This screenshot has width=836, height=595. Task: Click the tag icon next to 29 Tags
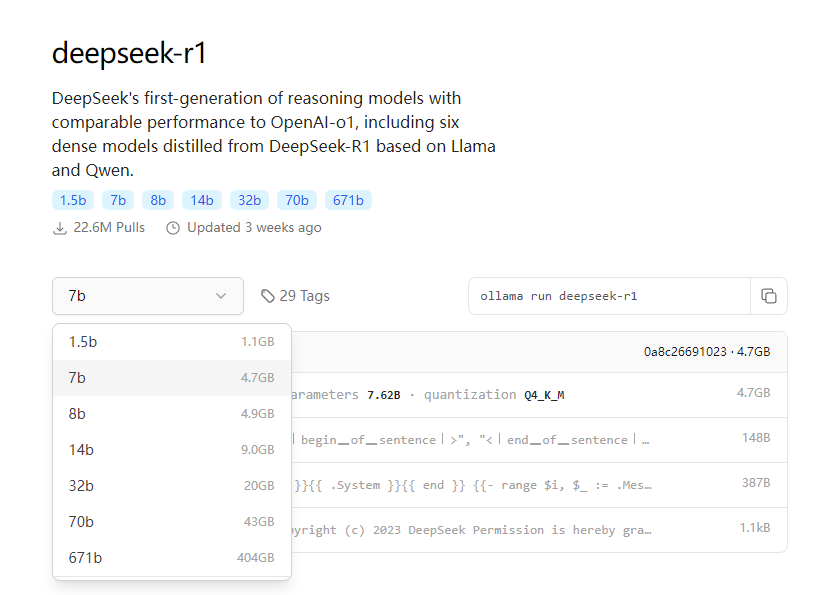coord(268,296)
